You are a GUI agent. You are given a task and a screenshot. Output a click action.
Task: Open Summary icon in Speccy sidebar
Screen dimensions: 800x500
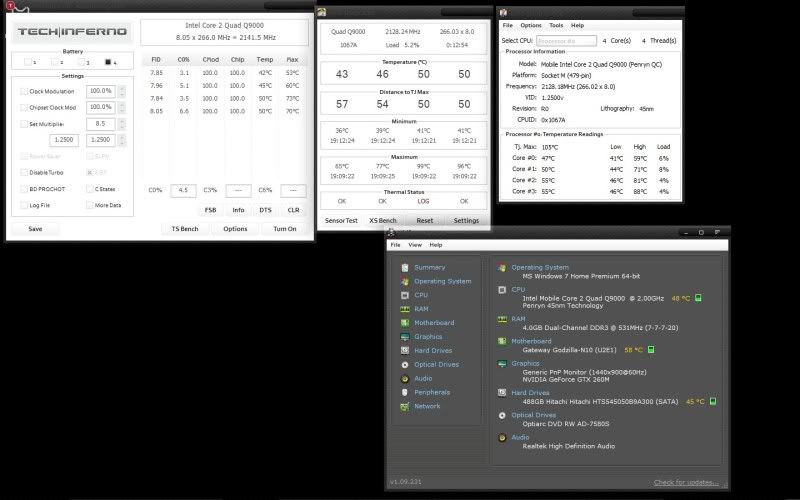pyautogui.click(x=405, y=268)
